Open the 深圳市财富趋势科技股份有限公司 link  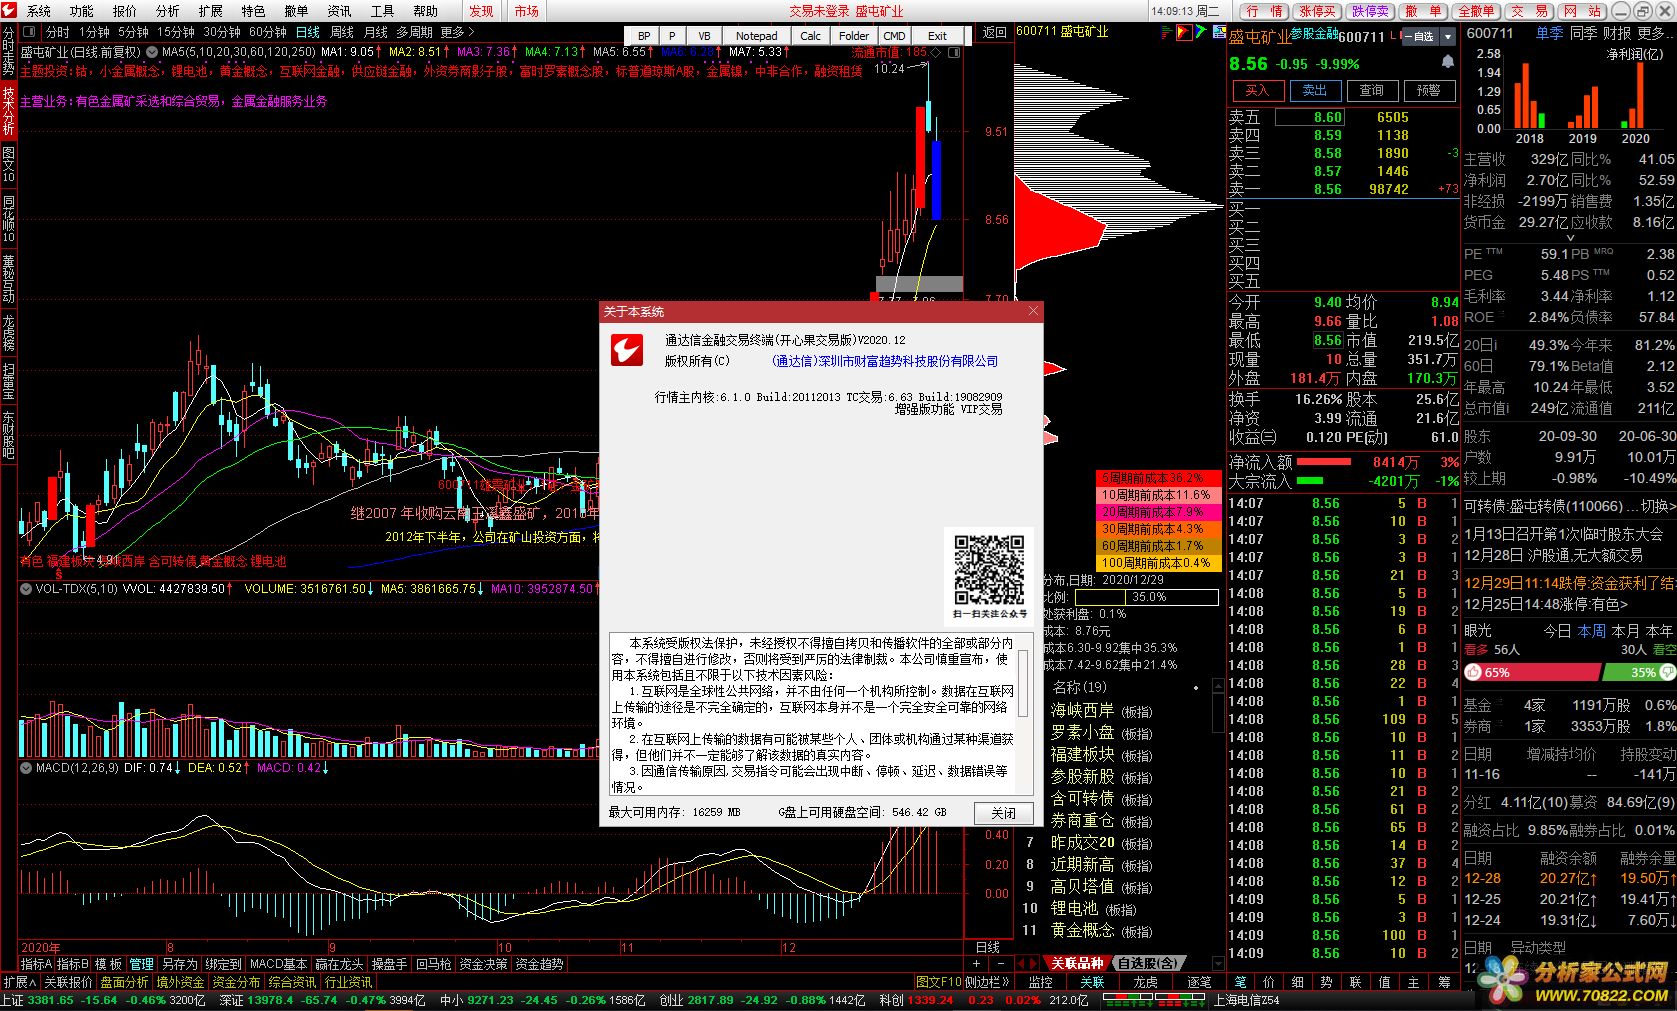885,361
